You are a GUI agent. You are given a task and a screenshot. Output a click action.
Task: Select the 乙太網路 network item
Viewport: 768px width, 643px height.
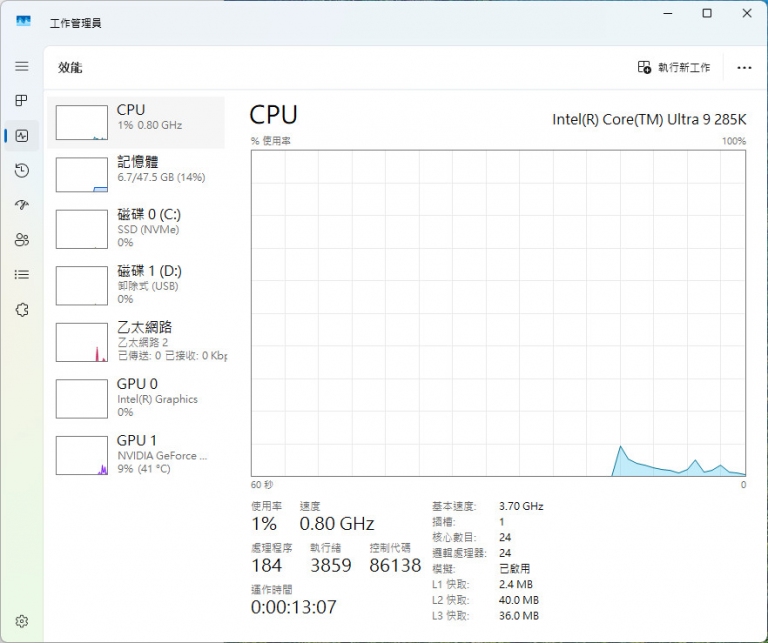[x=136, y=342]
